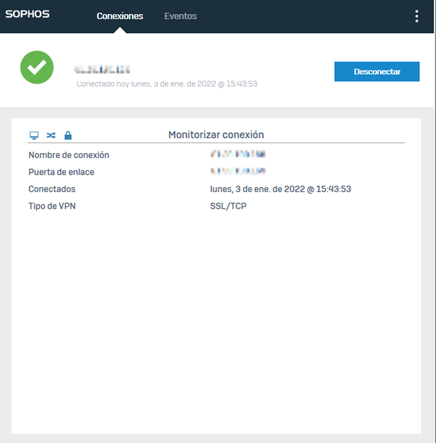Select the computer monitor icon
Image resolution: width=436 pixels, height=443 pixels.
click(34, 135)
